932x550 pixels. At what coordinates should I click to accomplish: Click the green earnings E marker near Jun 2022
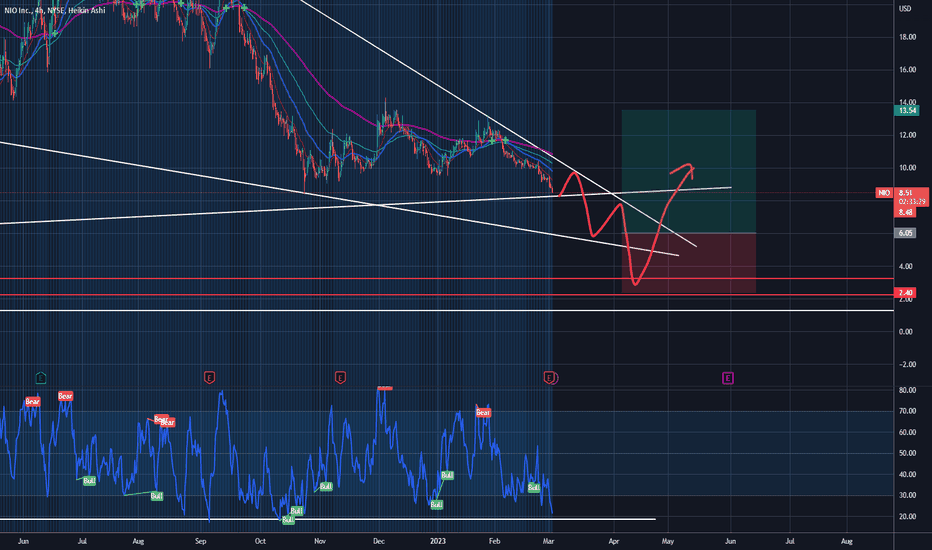(40, 378)
